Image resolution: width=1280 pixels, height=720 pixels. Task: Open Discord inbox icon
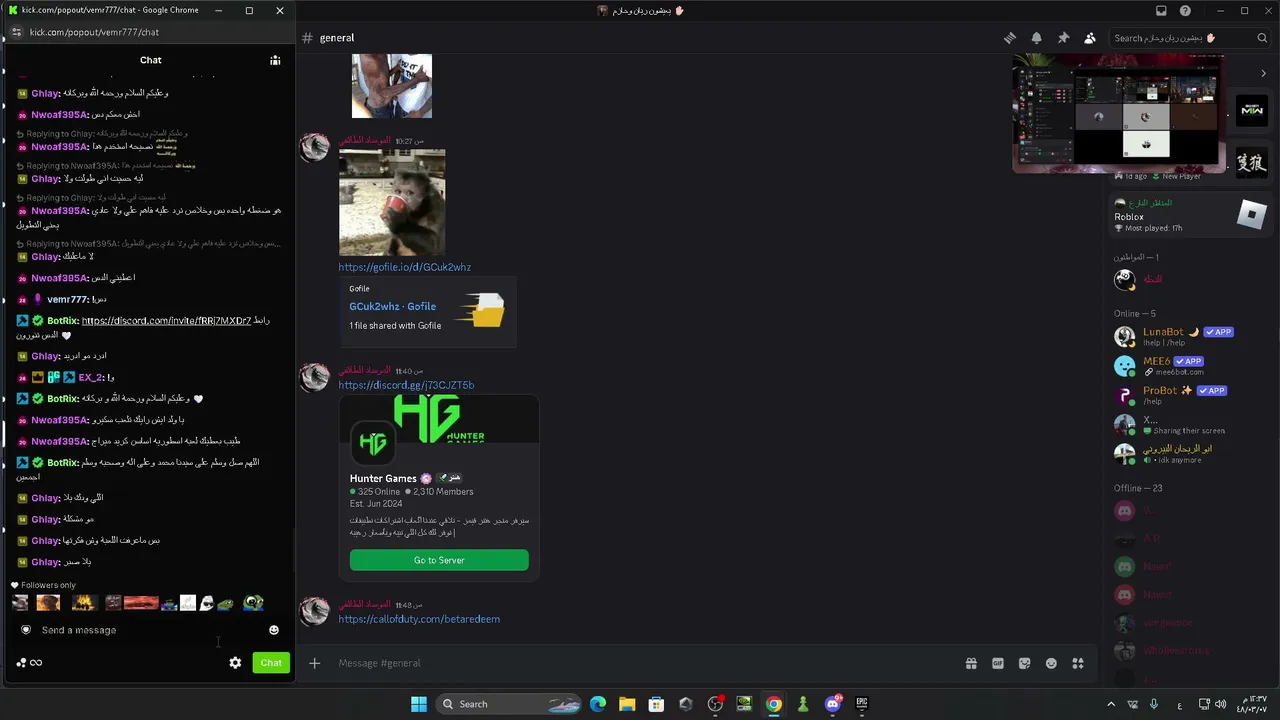coord(1161,11)
